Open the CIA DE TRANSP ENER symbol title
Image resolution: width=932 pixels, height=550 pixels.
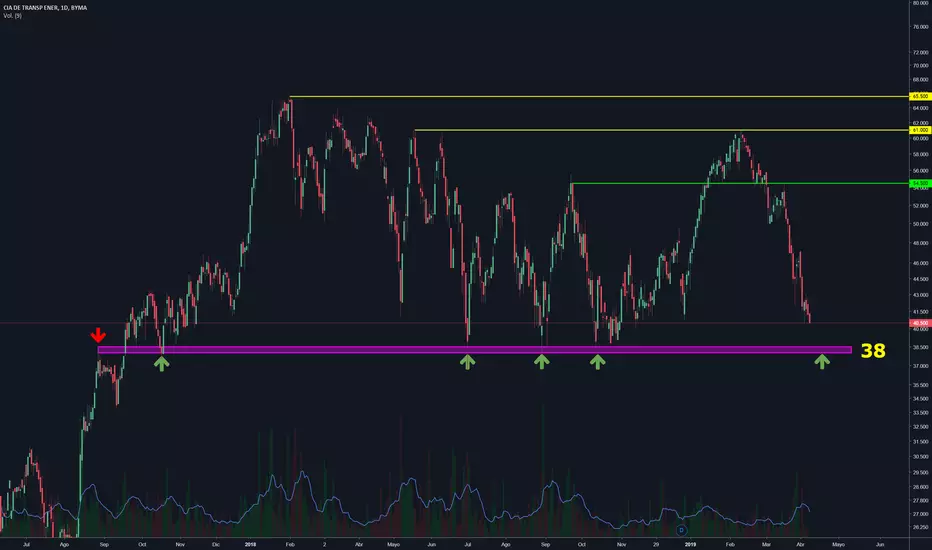tap(45, 8)
